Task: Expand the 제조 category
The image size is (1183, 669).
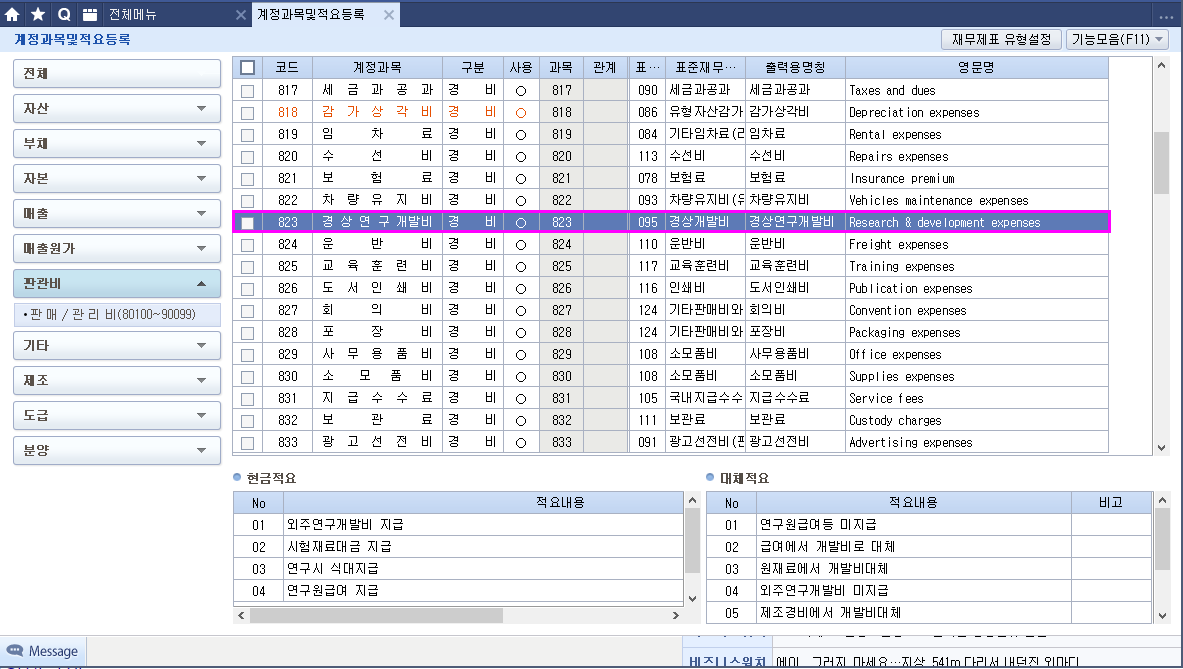Action: click(x=117, y=380)
